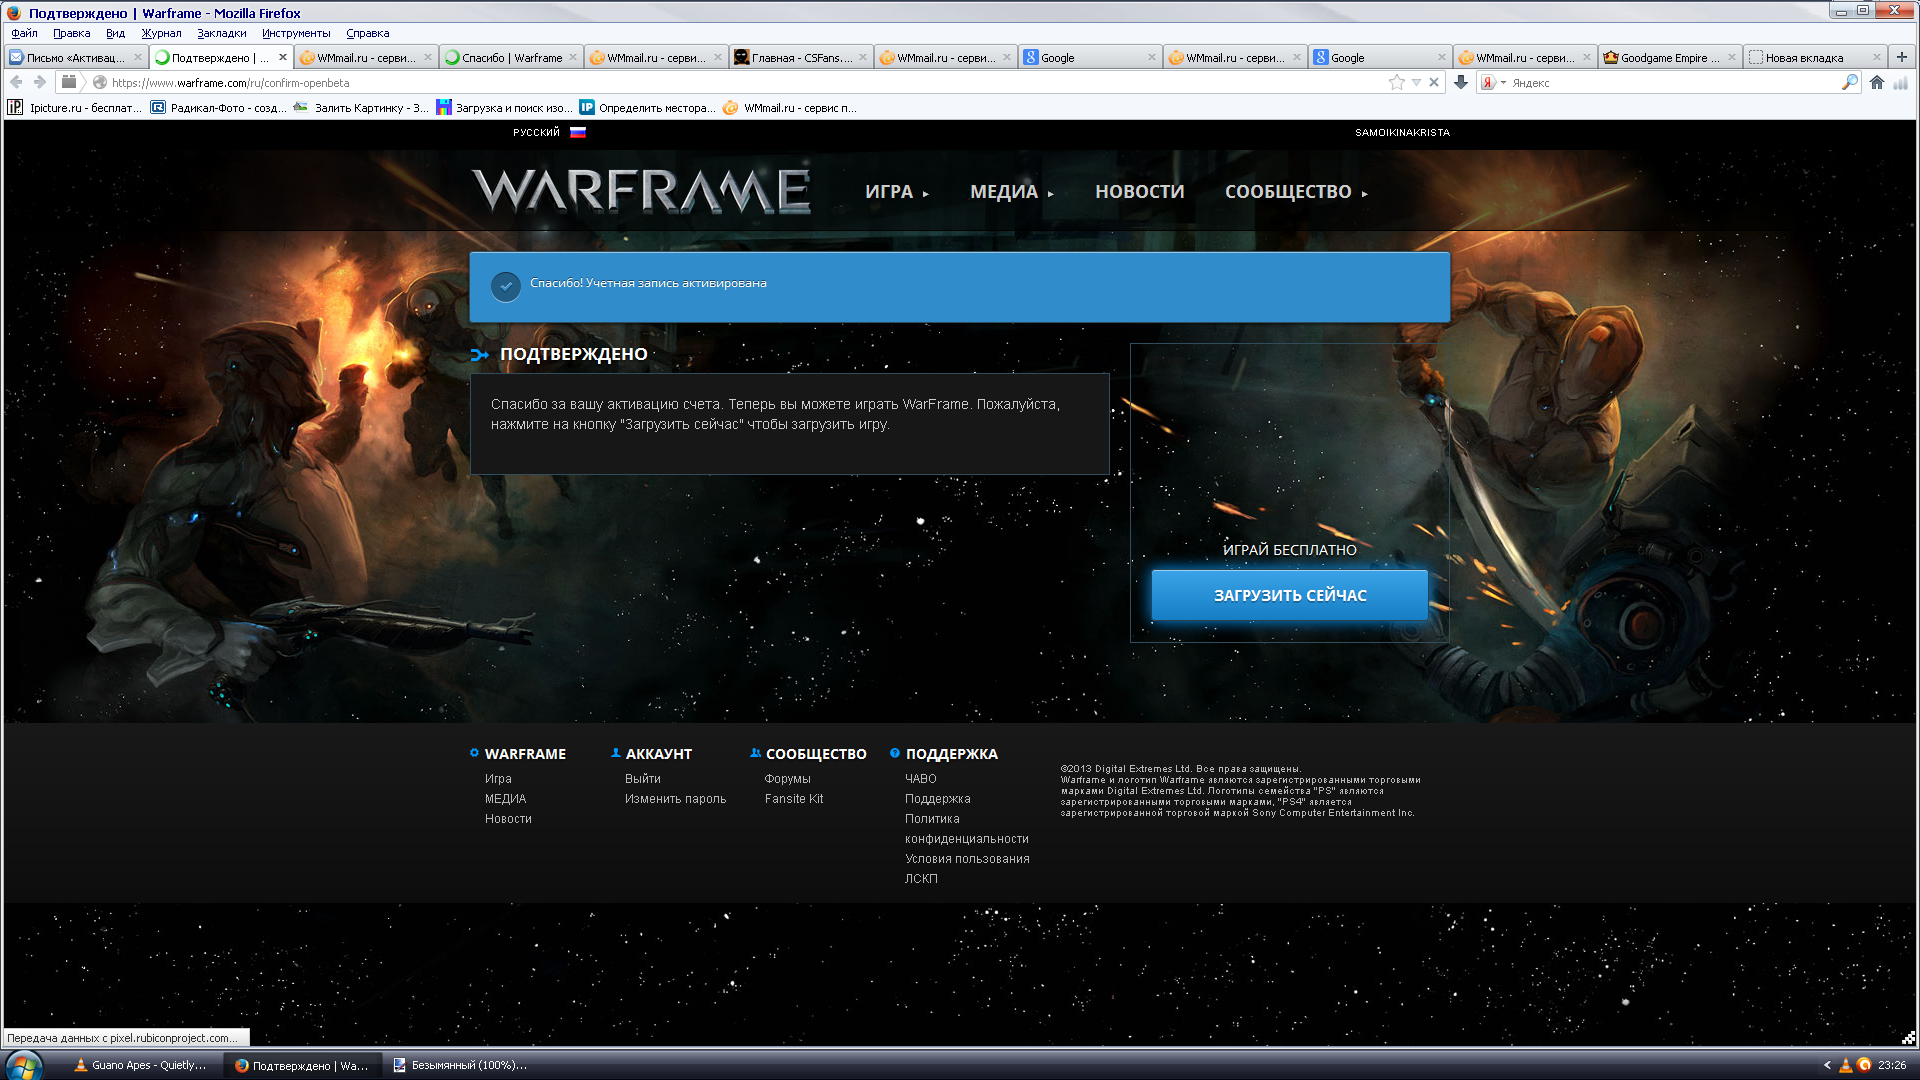Open the Windows Start button
This screenshot has height=1080, width=1920.
[23, 1065]
